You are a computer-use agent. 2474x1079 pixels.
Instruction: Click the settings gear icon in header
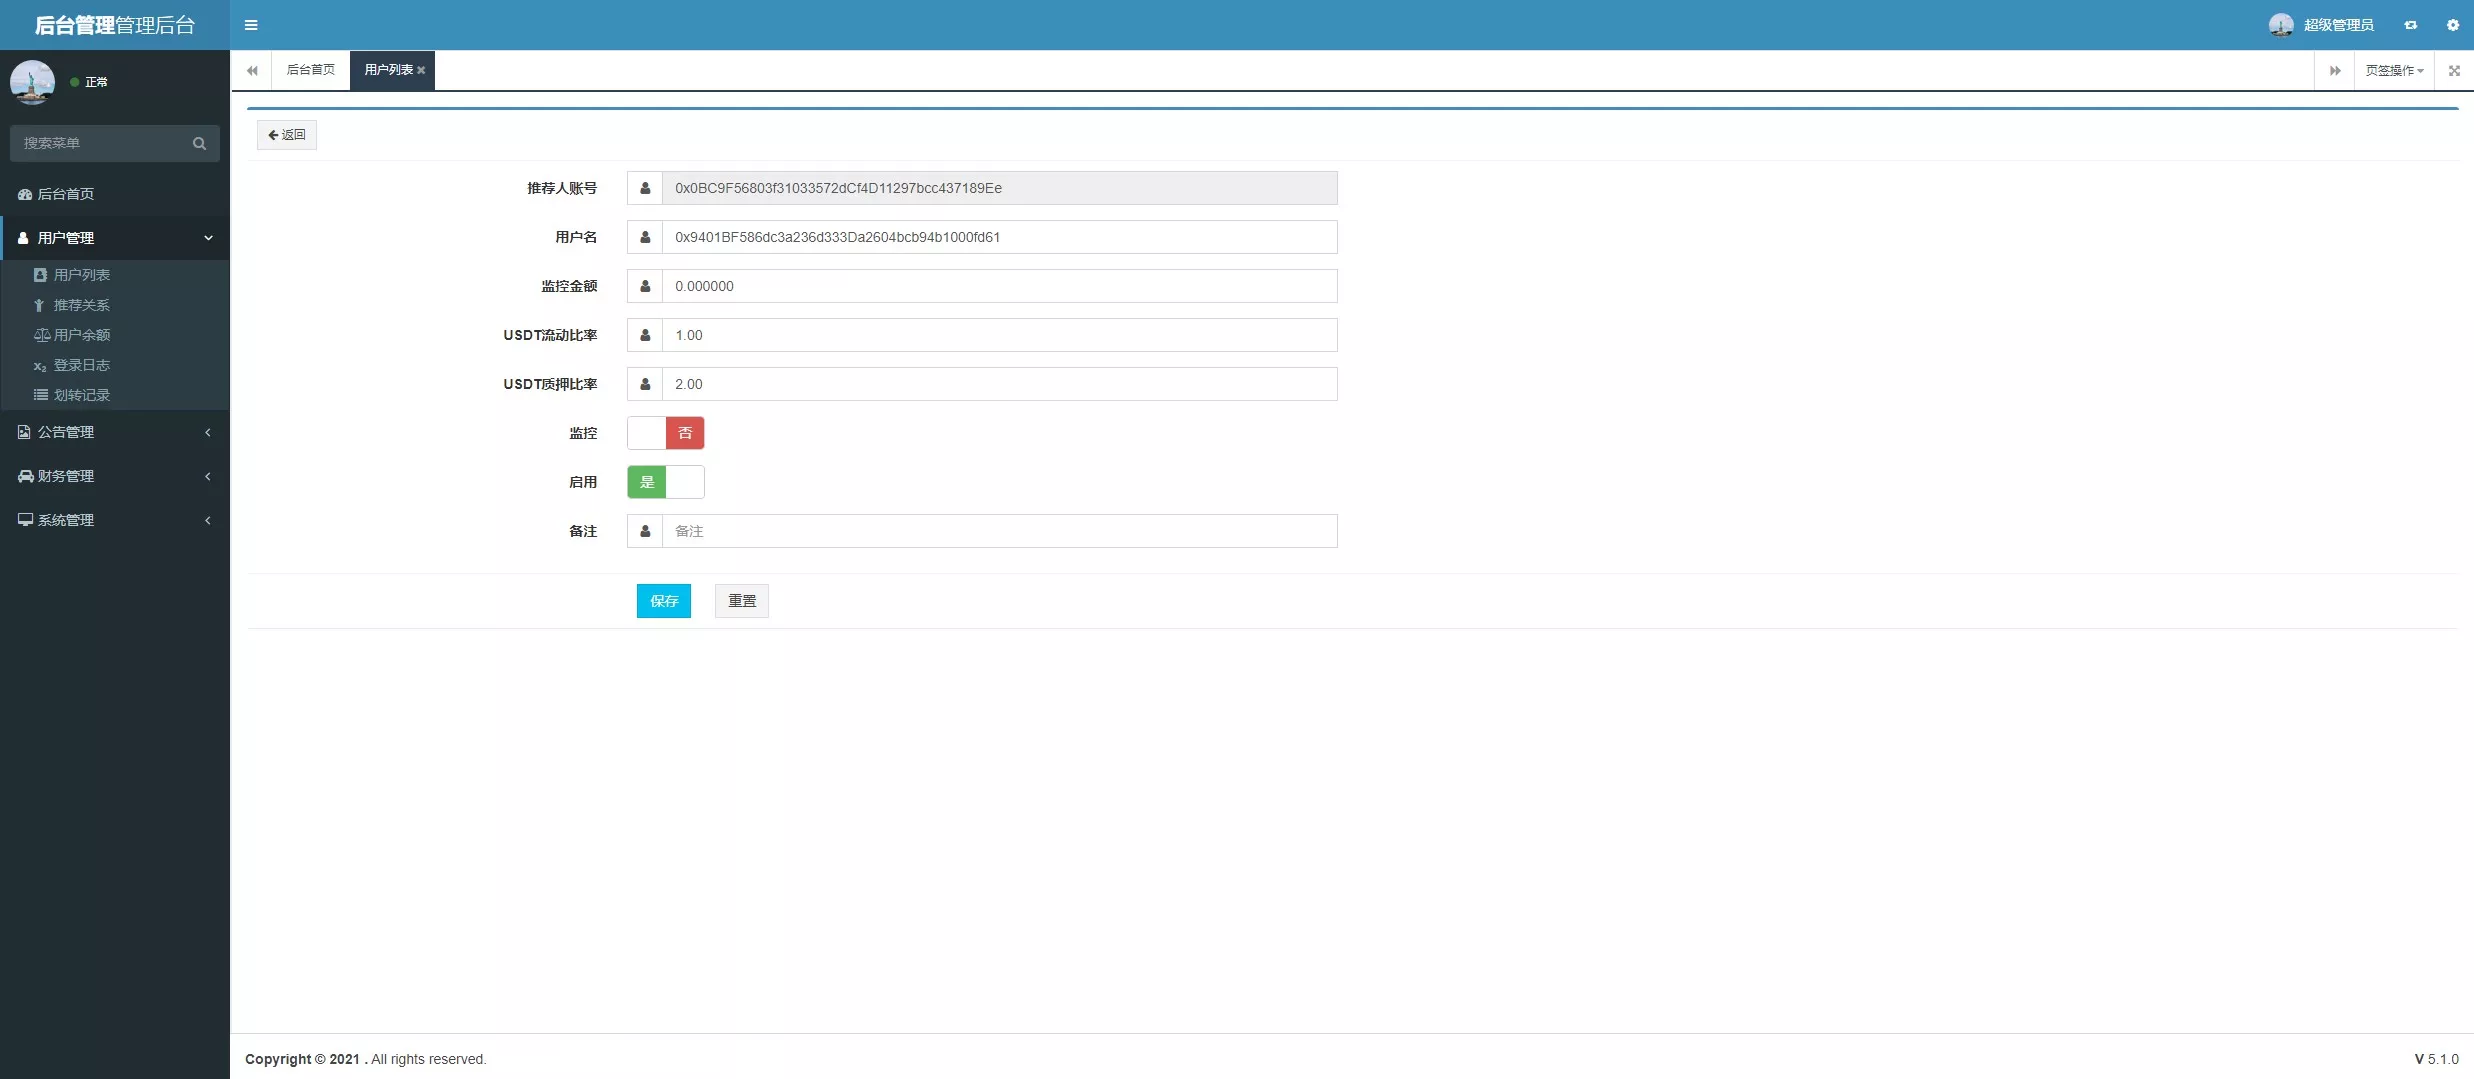point(2452,25)
